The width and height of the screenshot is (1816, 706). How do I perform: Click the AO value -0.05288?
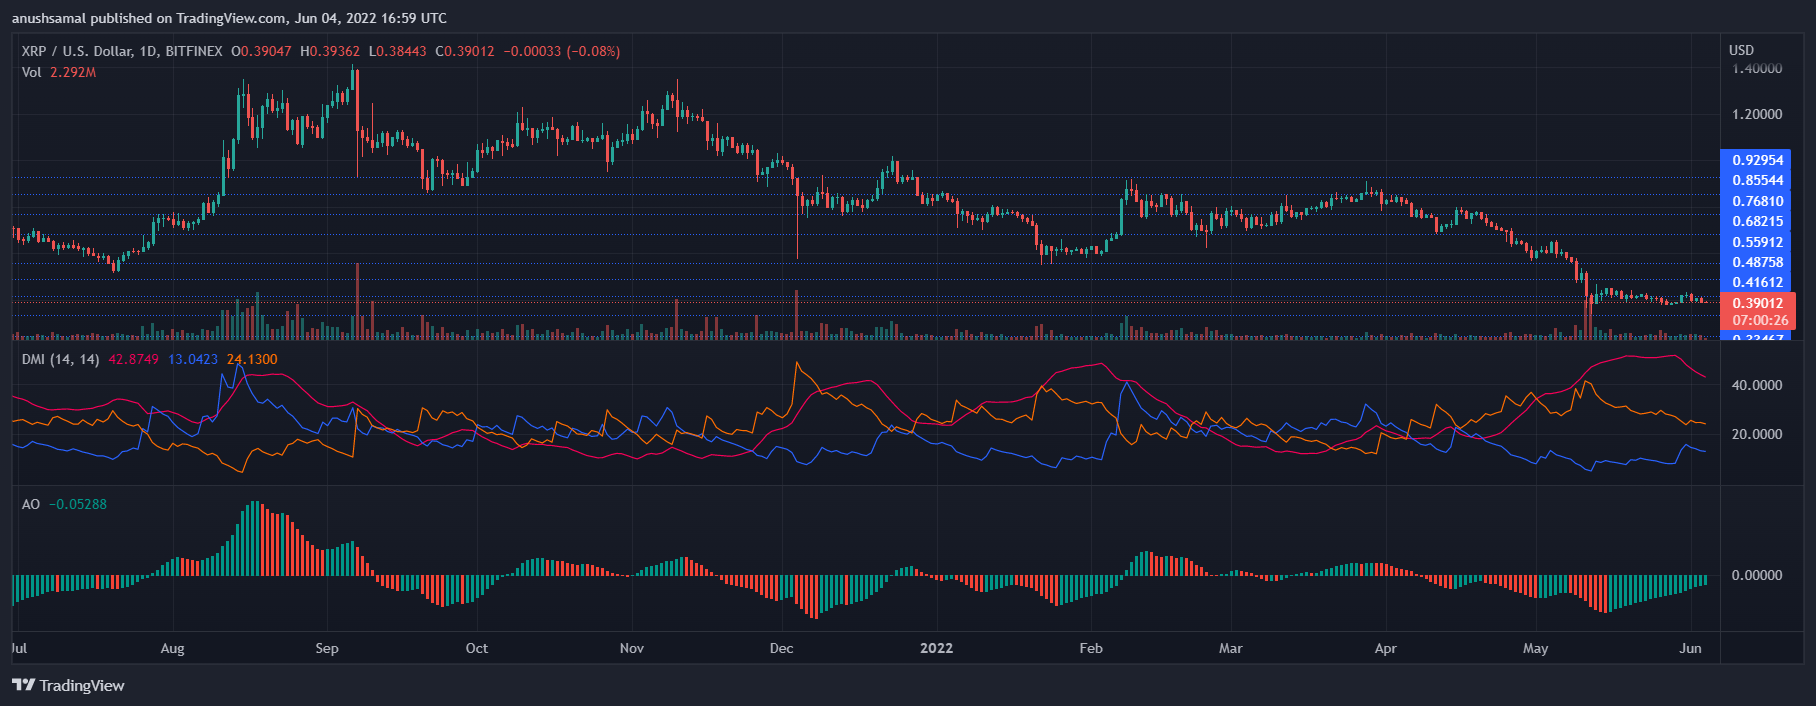[x=78, y=504]
